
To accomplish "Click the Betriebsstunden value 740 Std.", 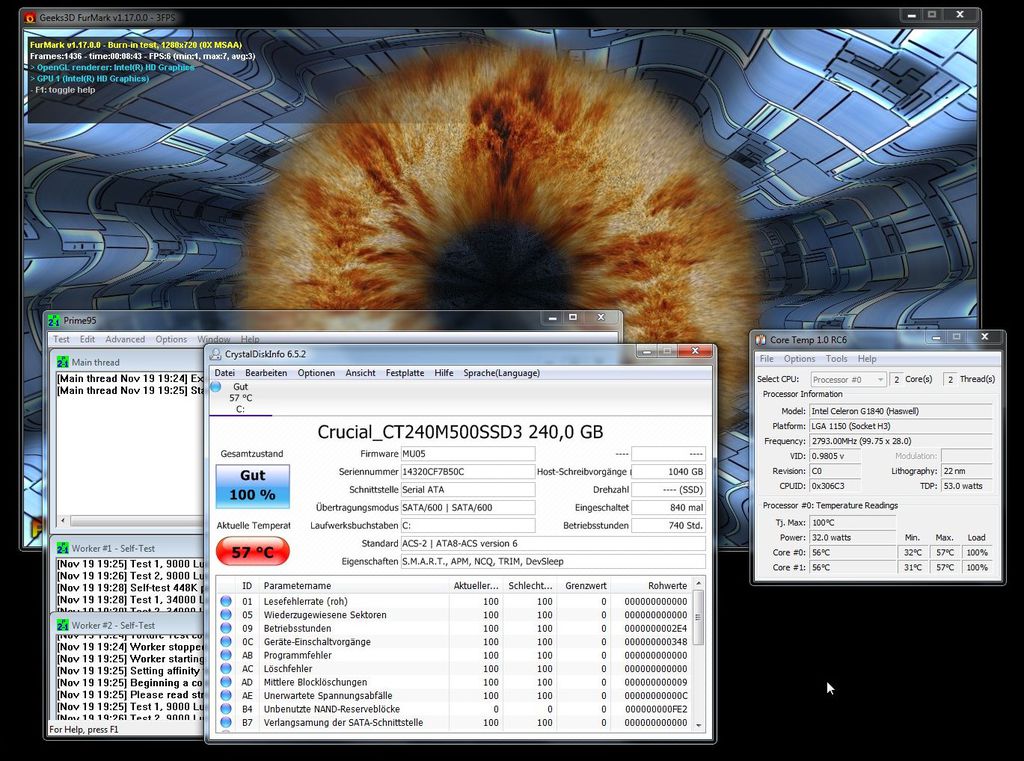I will pos(669,525).
